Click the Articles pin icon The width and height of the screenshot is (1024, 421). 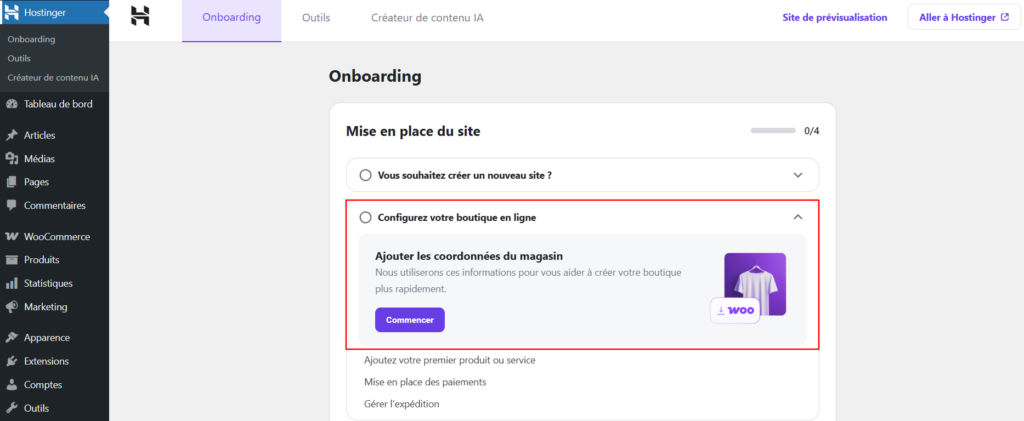(x=12, y=135)
